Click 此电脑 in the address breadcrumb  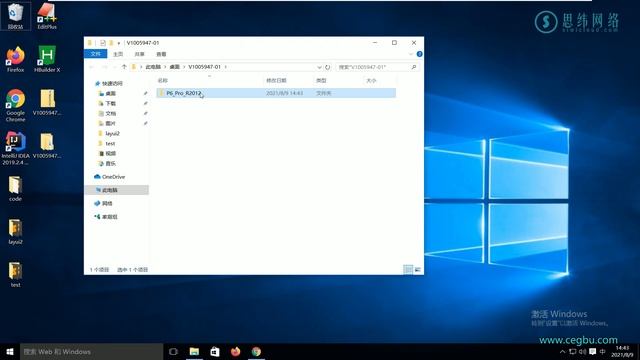point(153,67)
